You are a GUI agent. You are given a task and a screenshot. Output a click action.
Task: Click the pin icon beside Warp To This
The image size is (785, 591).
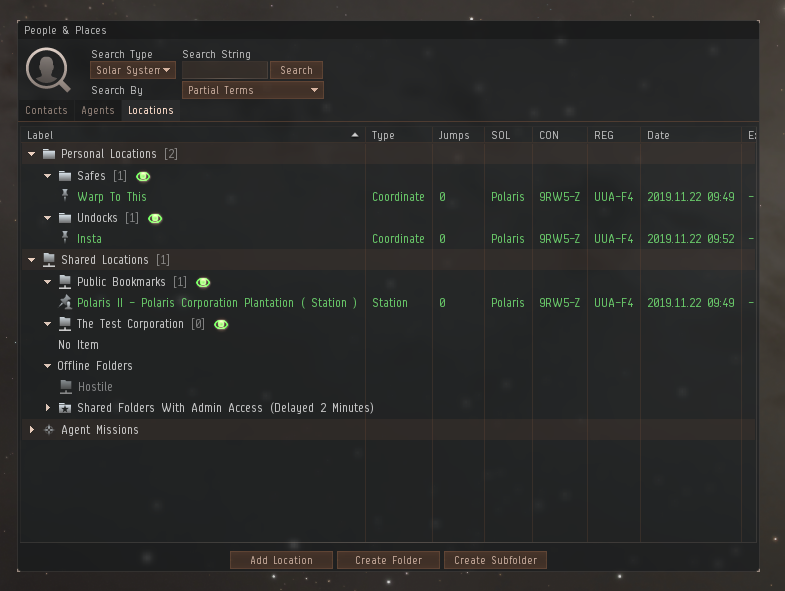click(x=65, y=197)
